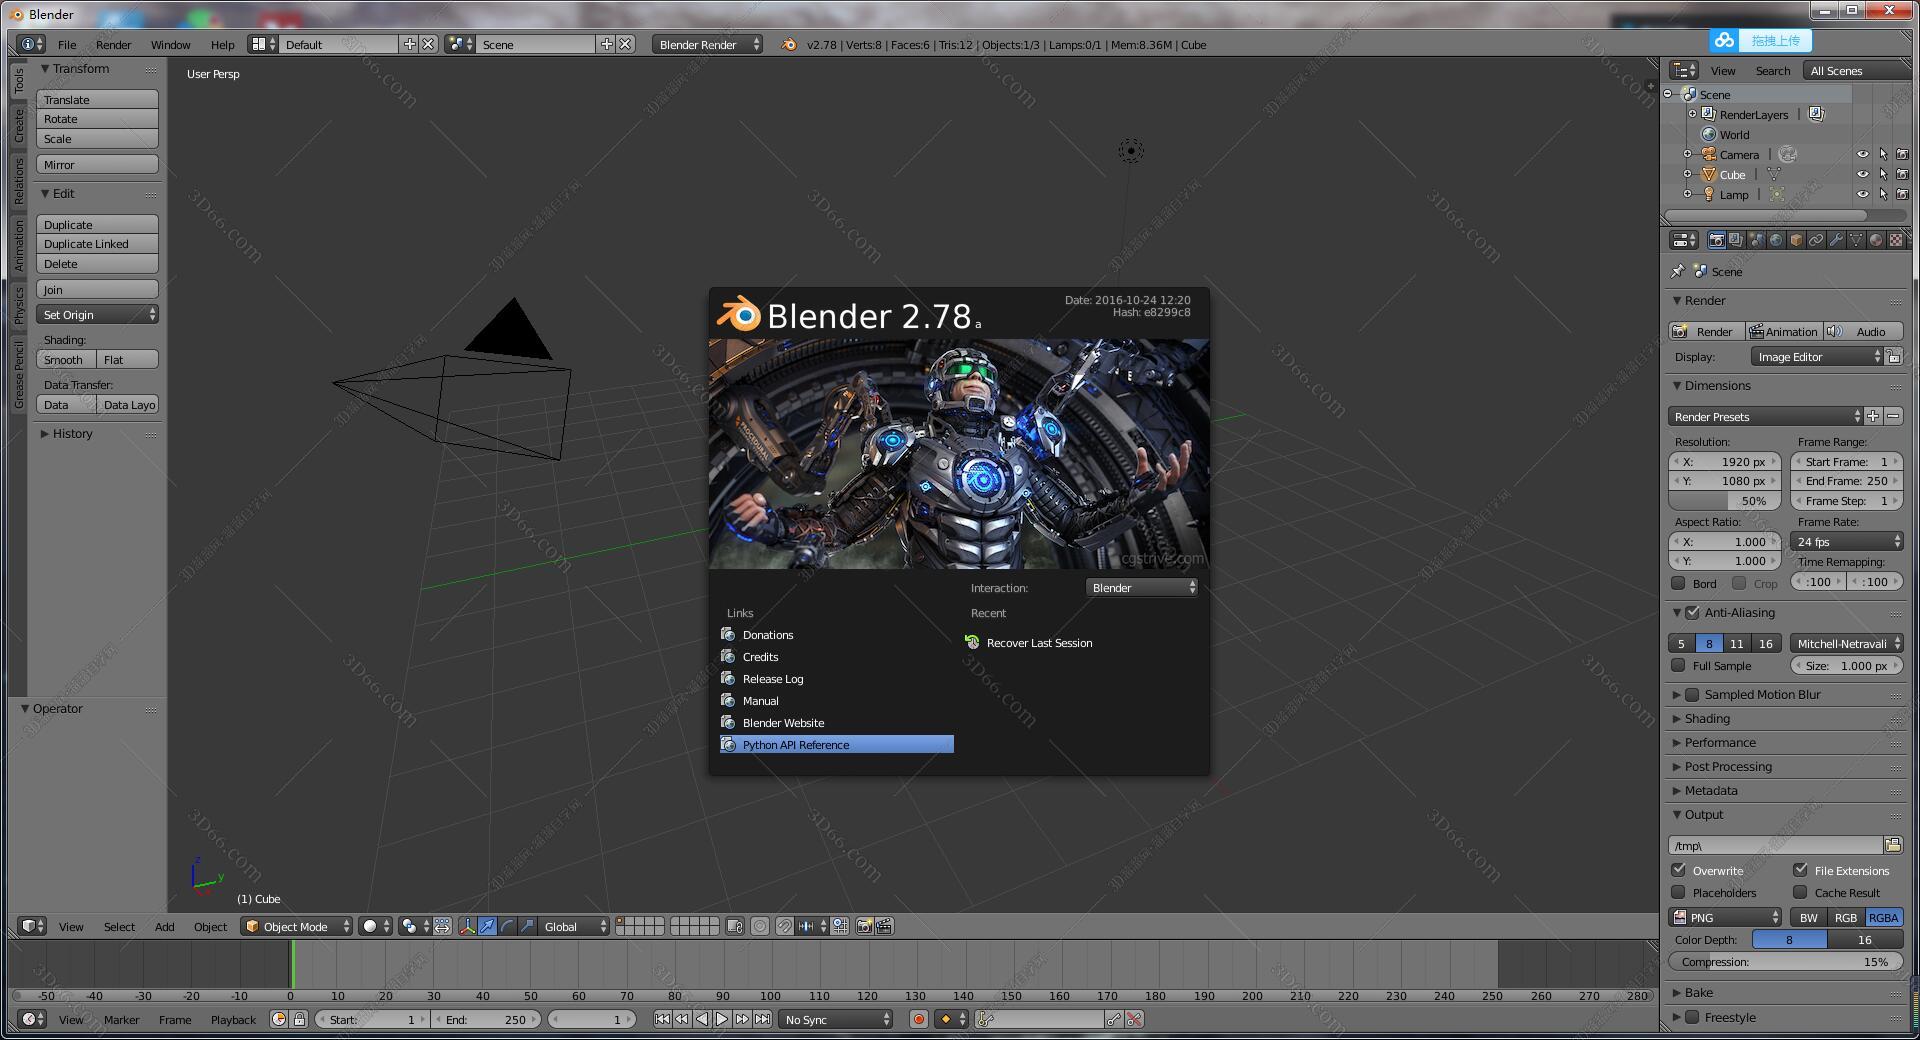Screen dimensions: 1920x1040
Task: Toggle proportional editing circle icon
Action: (760, 927)
